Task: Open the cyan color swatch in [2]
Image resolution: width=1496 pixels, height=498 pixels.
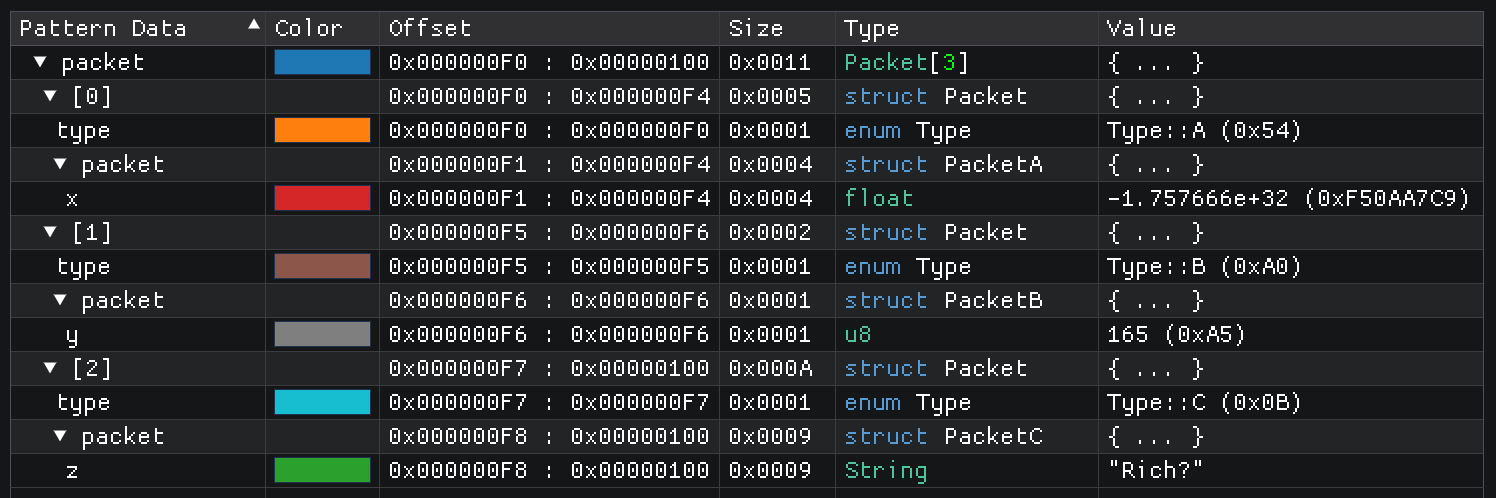Action: click(322, 402)
